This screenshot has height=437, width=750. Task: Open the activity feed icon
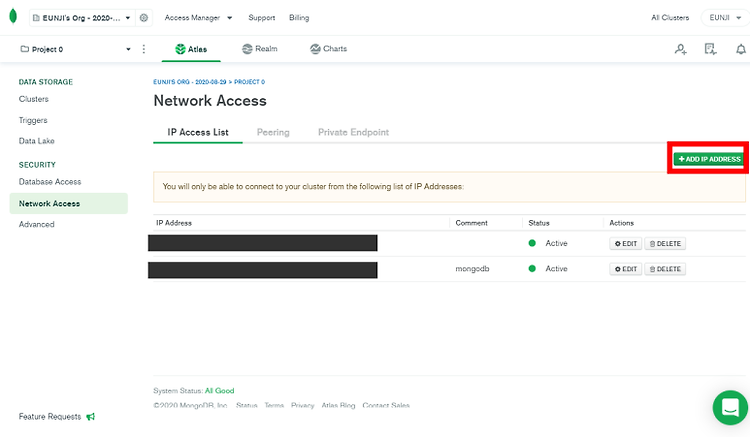pos(710,49)
